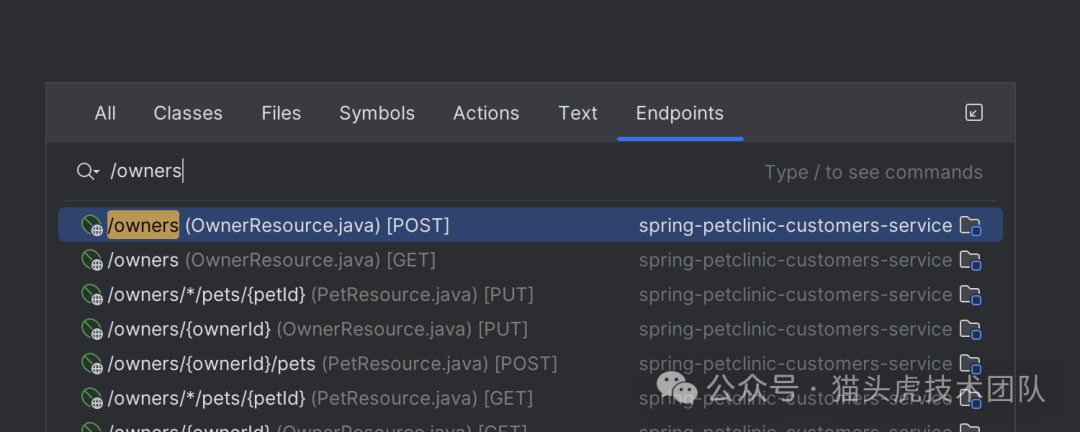This screenshot has width=1080, height=432.
Task: Select the Symbols tab
Action: [x=377, y=113]
